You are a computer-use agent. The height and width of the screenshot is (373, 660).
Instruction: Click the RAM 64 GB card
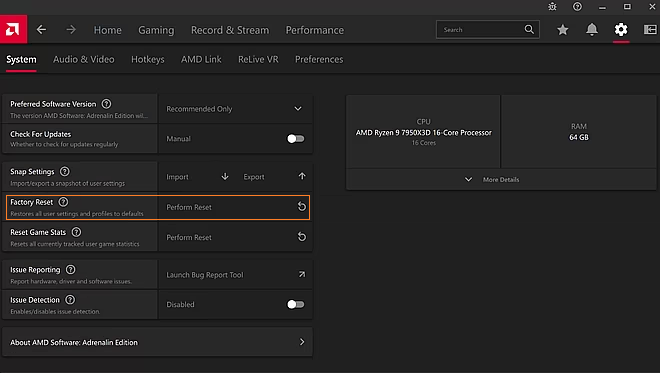(x=579, y=132)
